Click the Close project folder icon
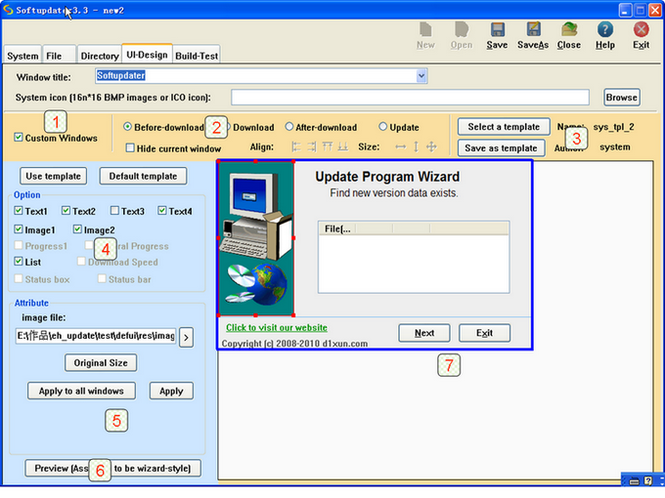The height and width of the screenshot is (498, 665). [x=569, y=29]
